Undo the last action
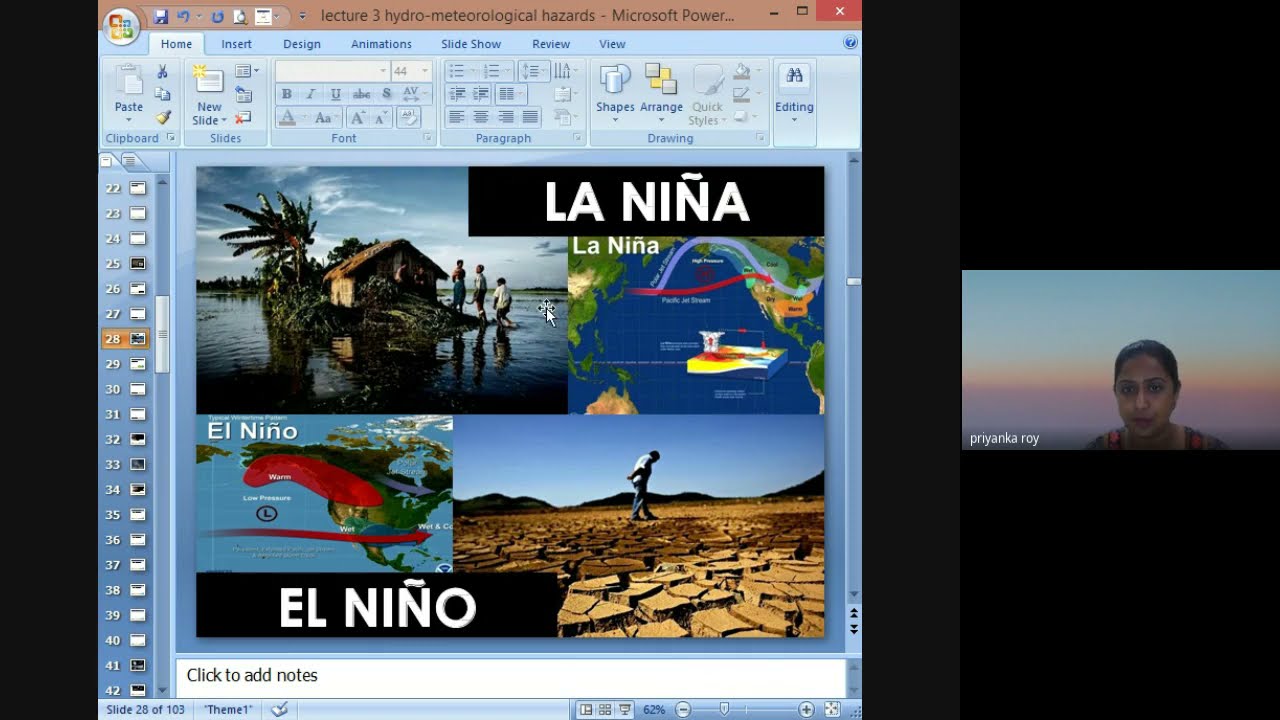The image size is (1280, 720). point(183,16)
